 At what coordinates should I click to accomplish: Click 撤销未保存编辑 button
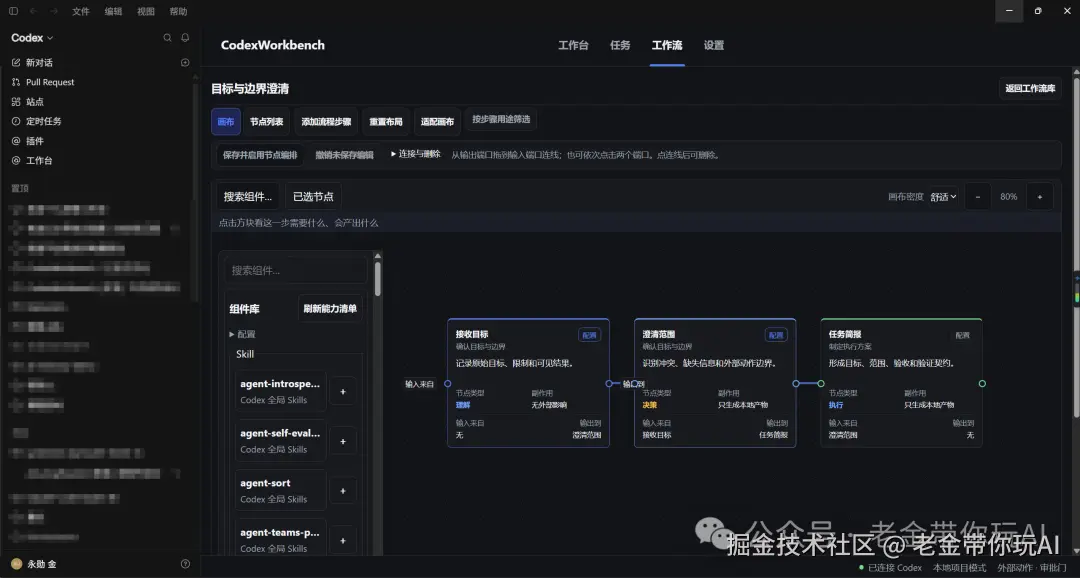[344, 155]
